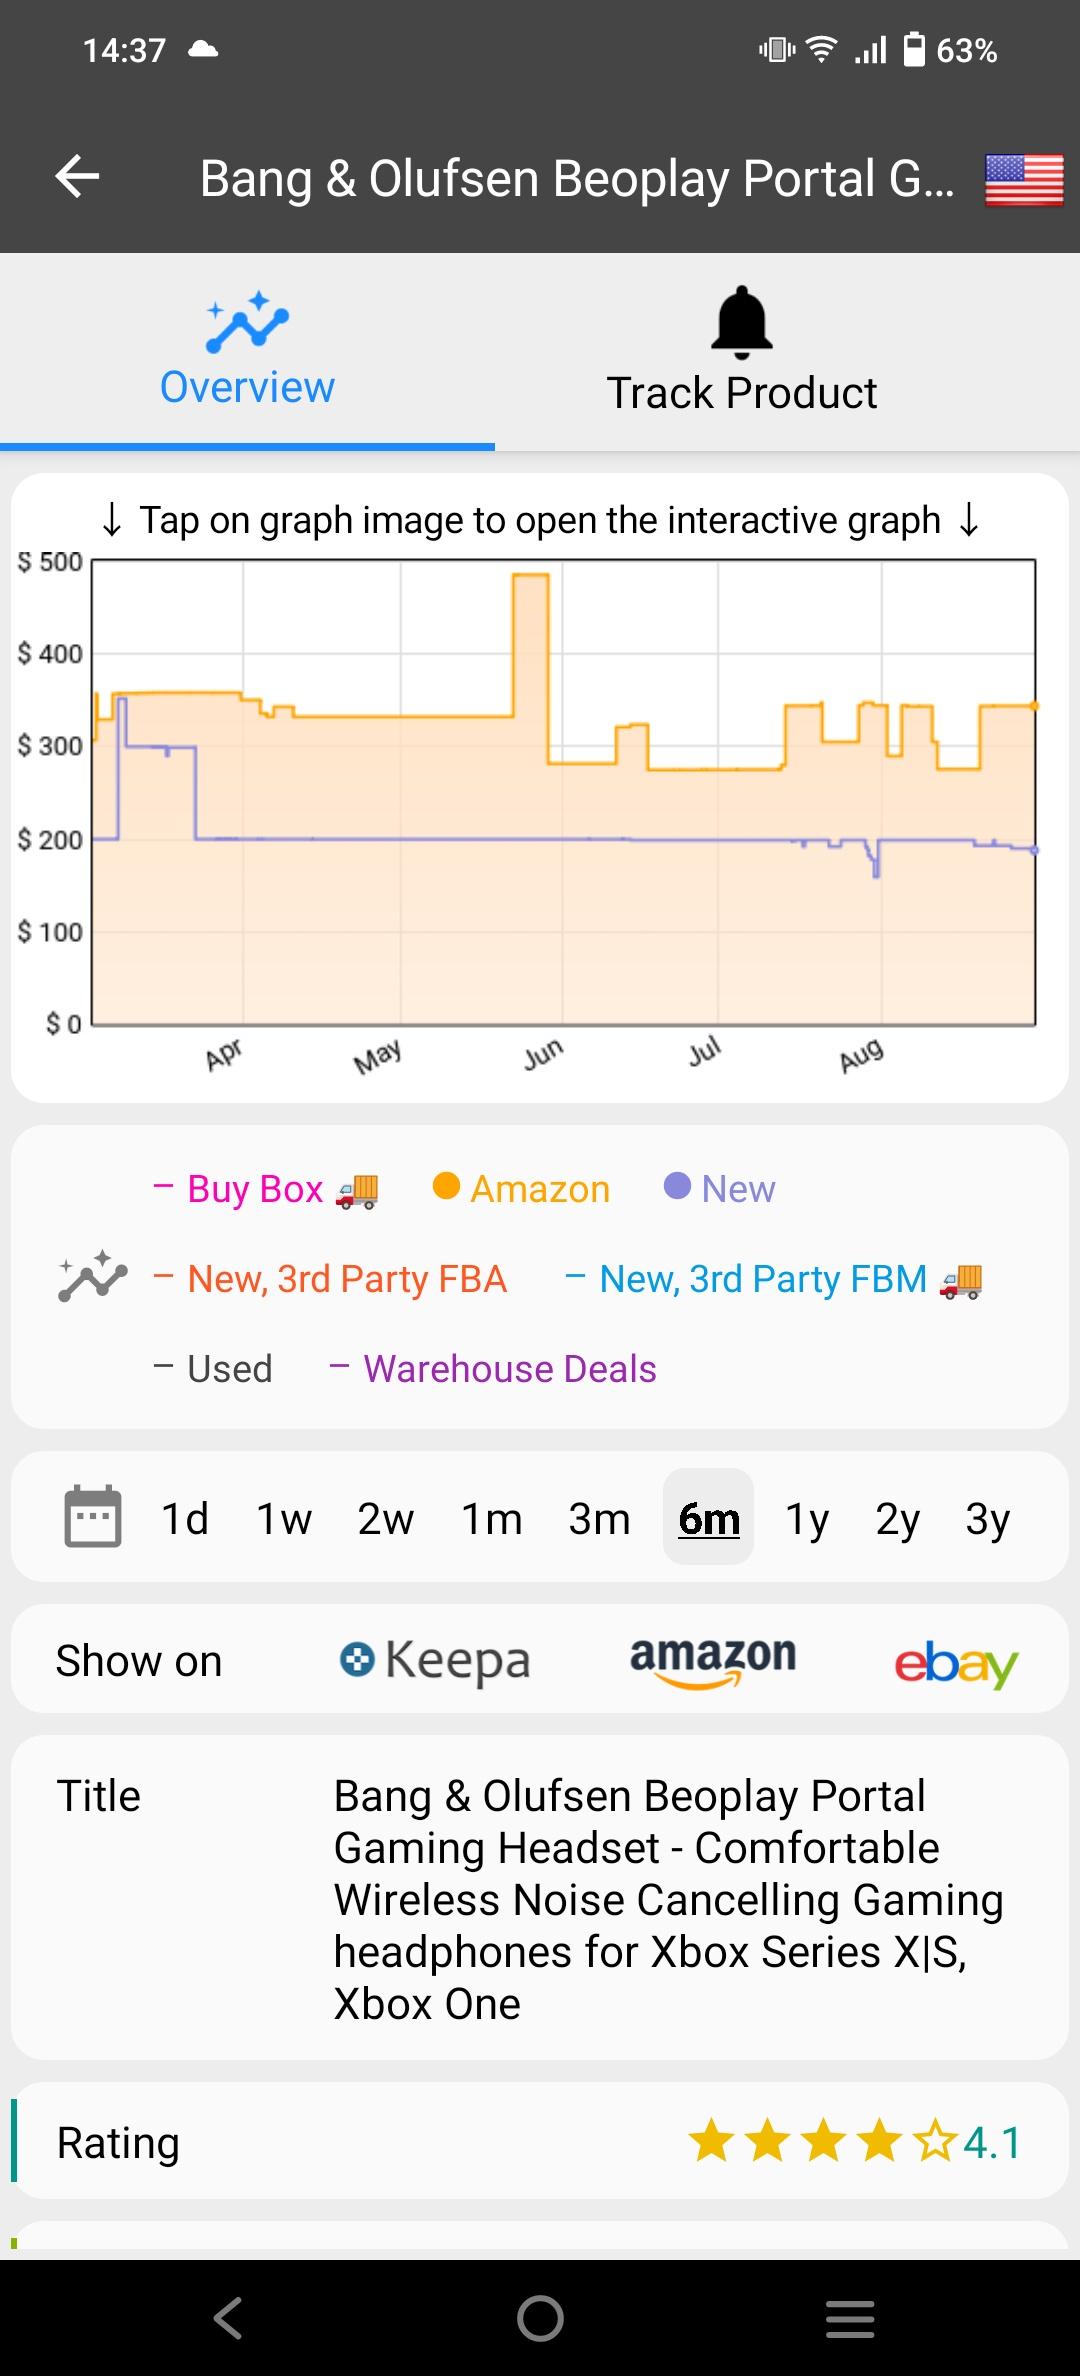
Task: Tap the 4.1 star rating row
Action: point(540,2142)
